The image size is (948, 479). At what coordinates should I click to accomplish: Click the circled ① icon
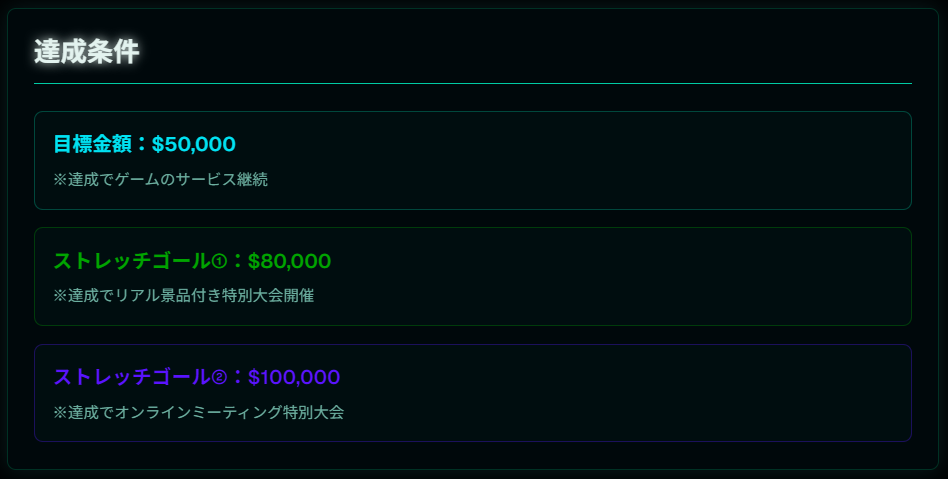(220, 262)
